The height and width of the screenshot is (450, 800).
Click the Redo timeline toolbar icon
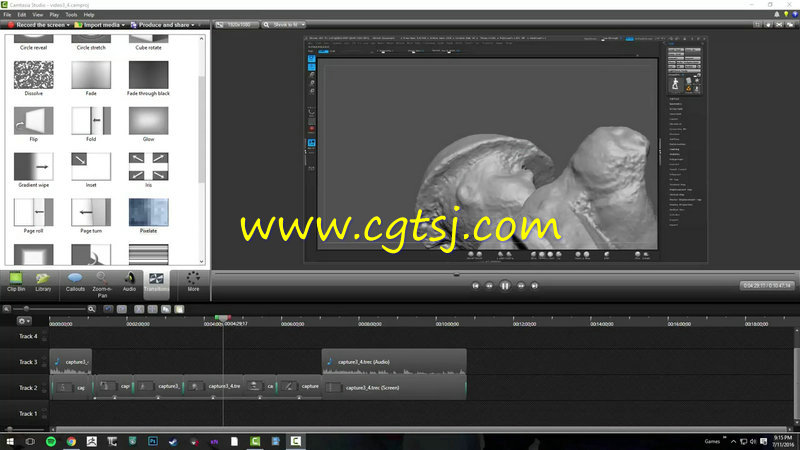click(x=122, y=309)
